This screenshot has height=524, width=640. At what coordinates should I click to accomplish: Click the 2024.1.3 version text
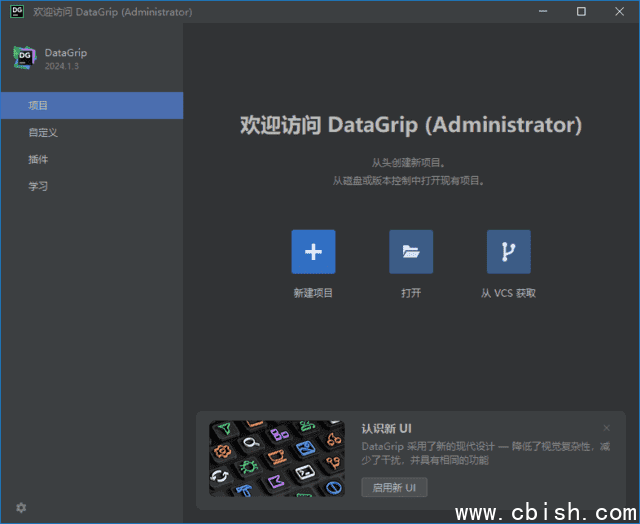62,66
